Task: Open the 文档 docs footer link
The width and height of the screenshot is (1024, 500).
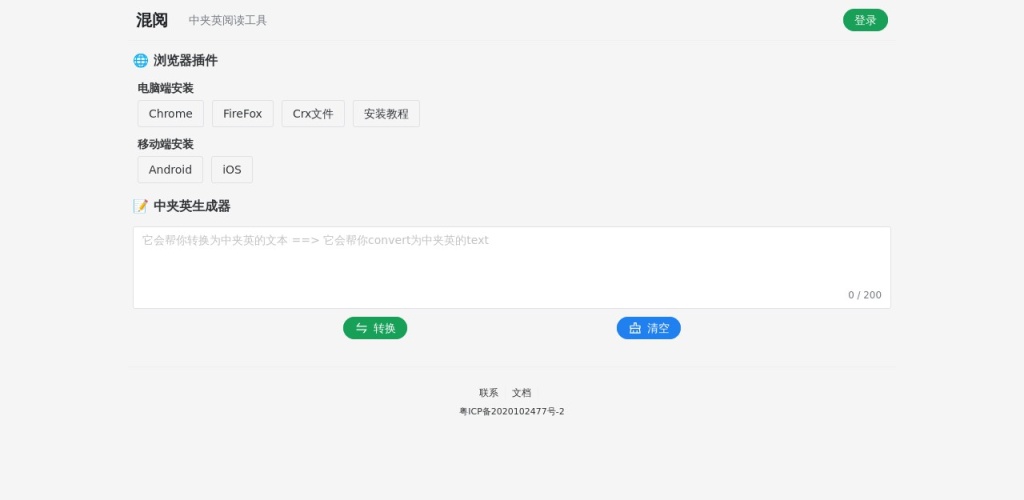Action: click(x=521, y=393)
